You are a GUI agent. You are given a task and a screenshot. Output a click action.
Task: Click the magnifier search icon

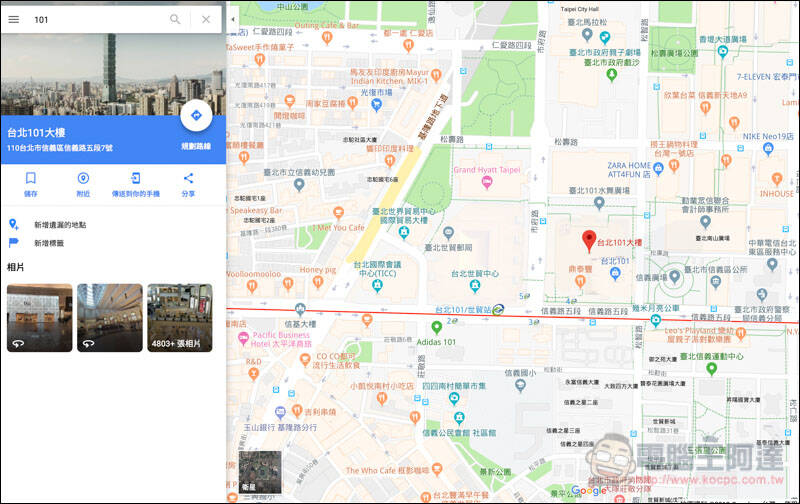pos(175,19)
